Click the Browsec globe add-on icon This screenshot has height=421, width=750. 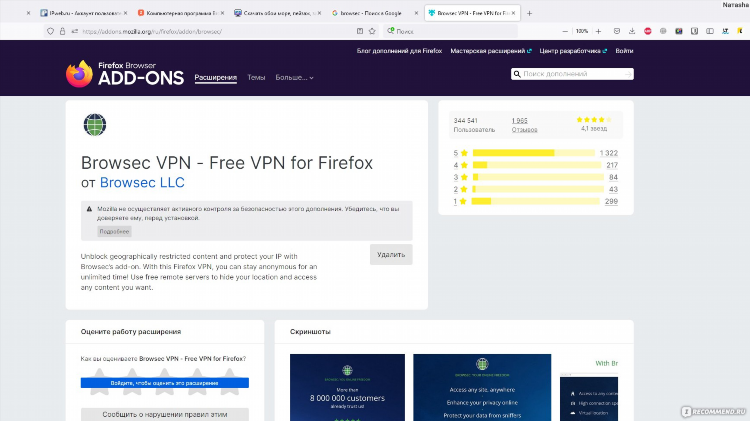coord(95,125)
